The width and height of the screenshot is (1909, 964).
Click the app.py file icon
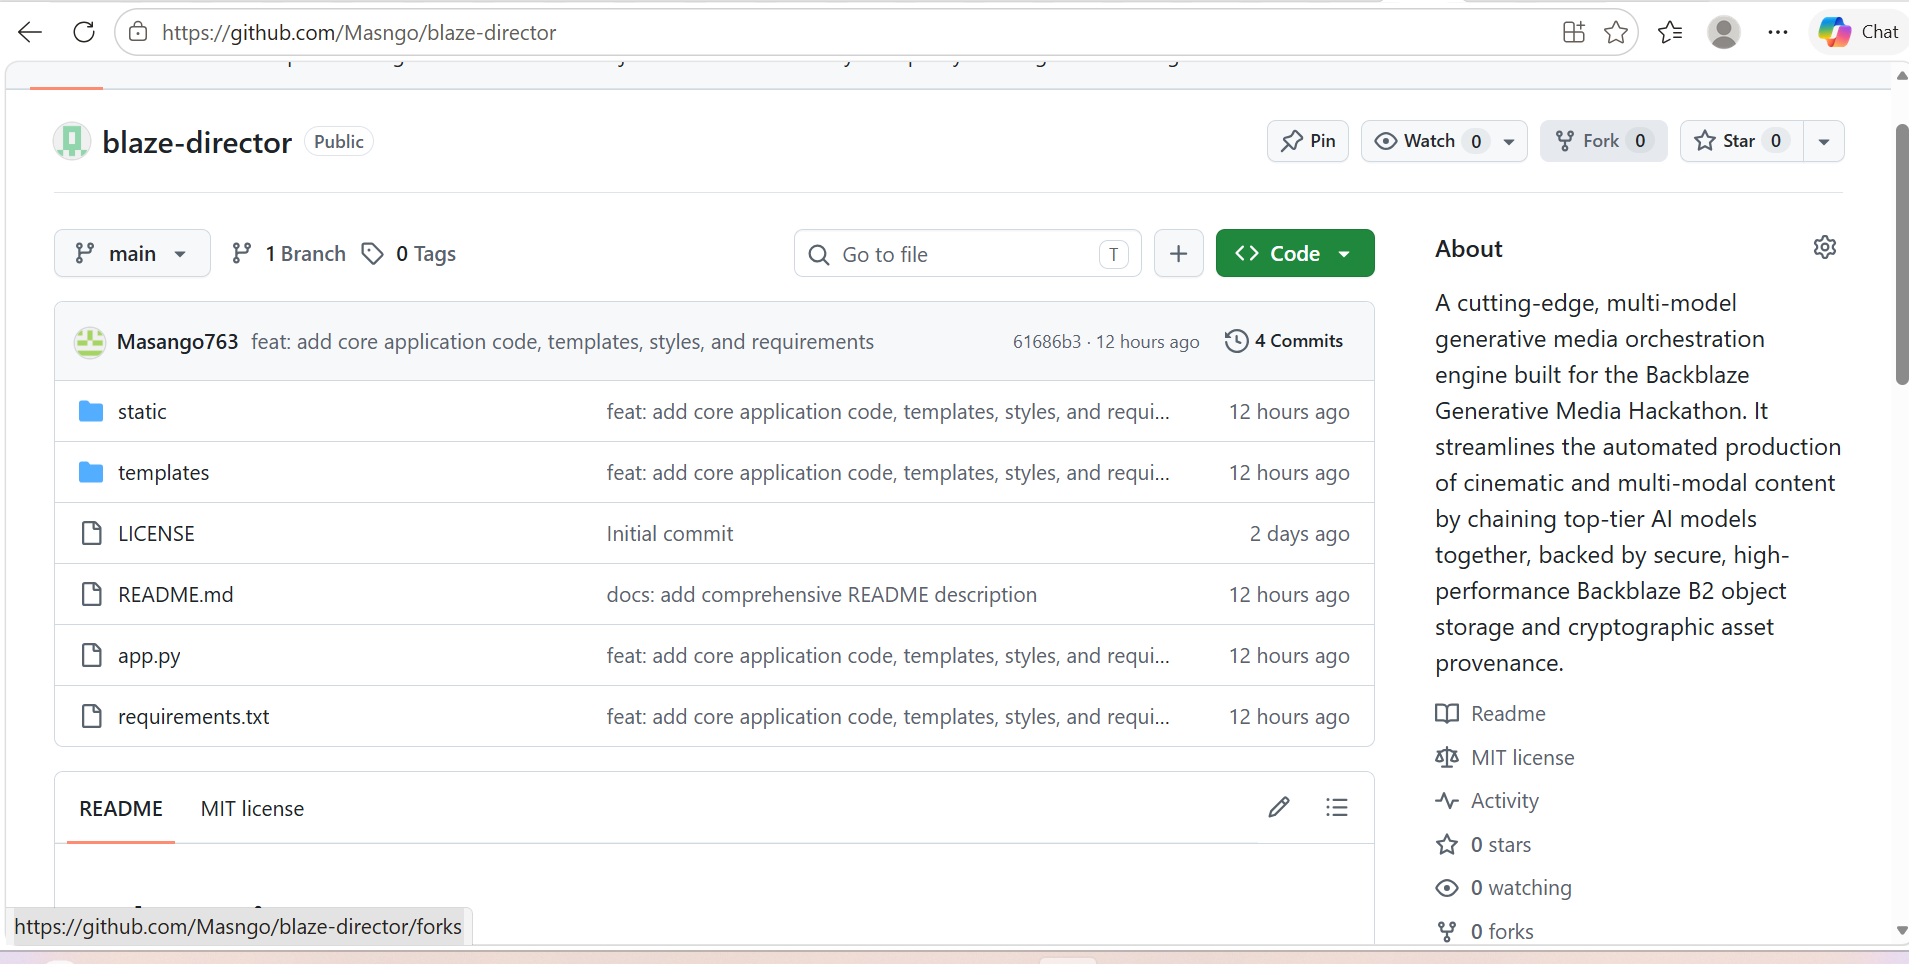pos(91,655)
